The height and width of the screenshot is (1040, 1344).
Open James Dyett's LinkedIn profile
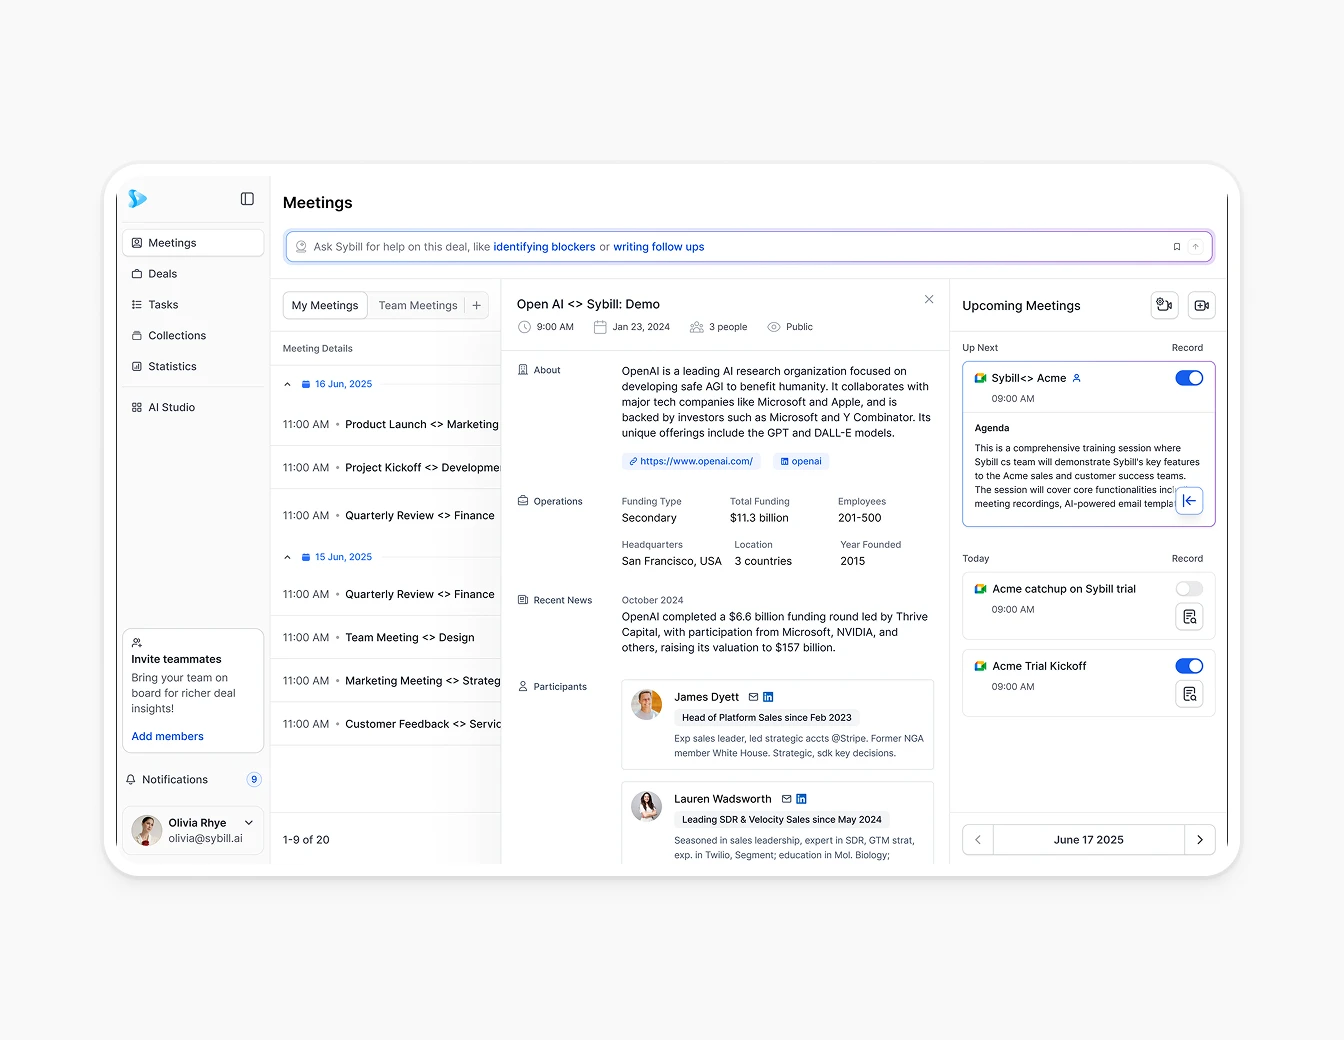[x=768, y=697]
